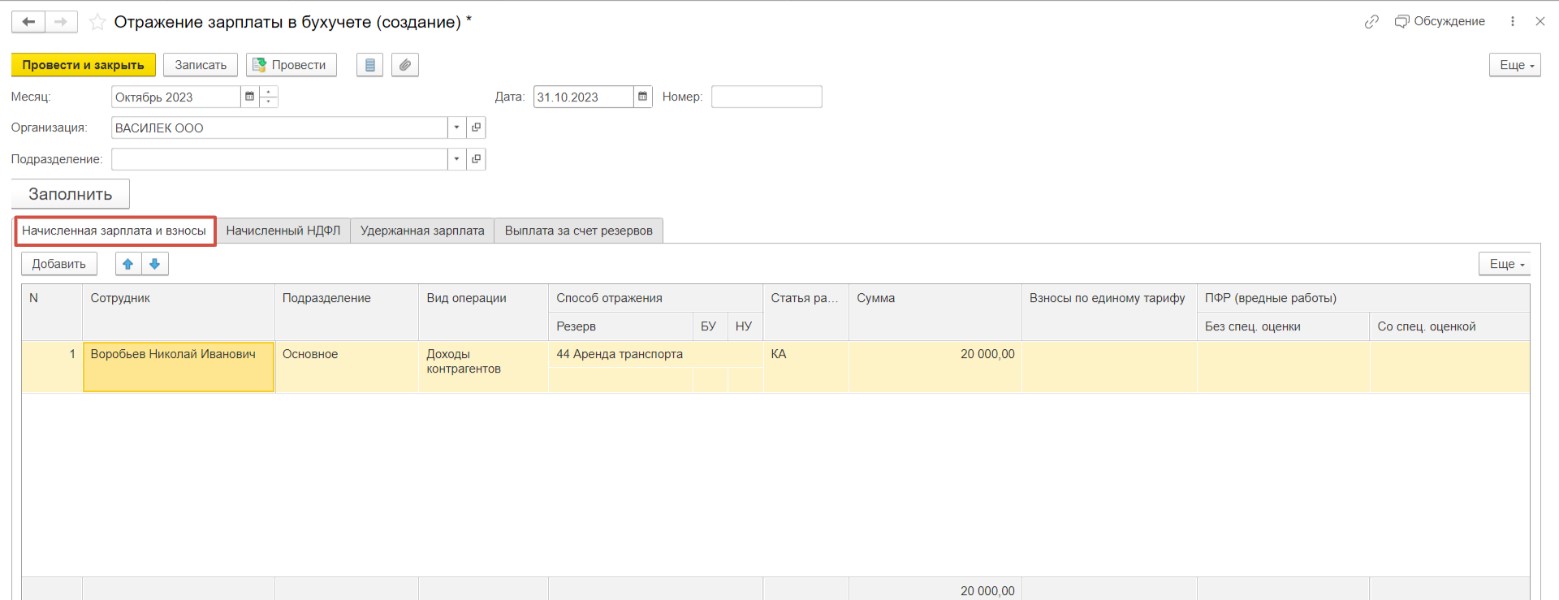Click the Месяц field Октябрь 2023
Image resolution: width=1559 pixels, height=600 pixels.
(x=176, y=97)
